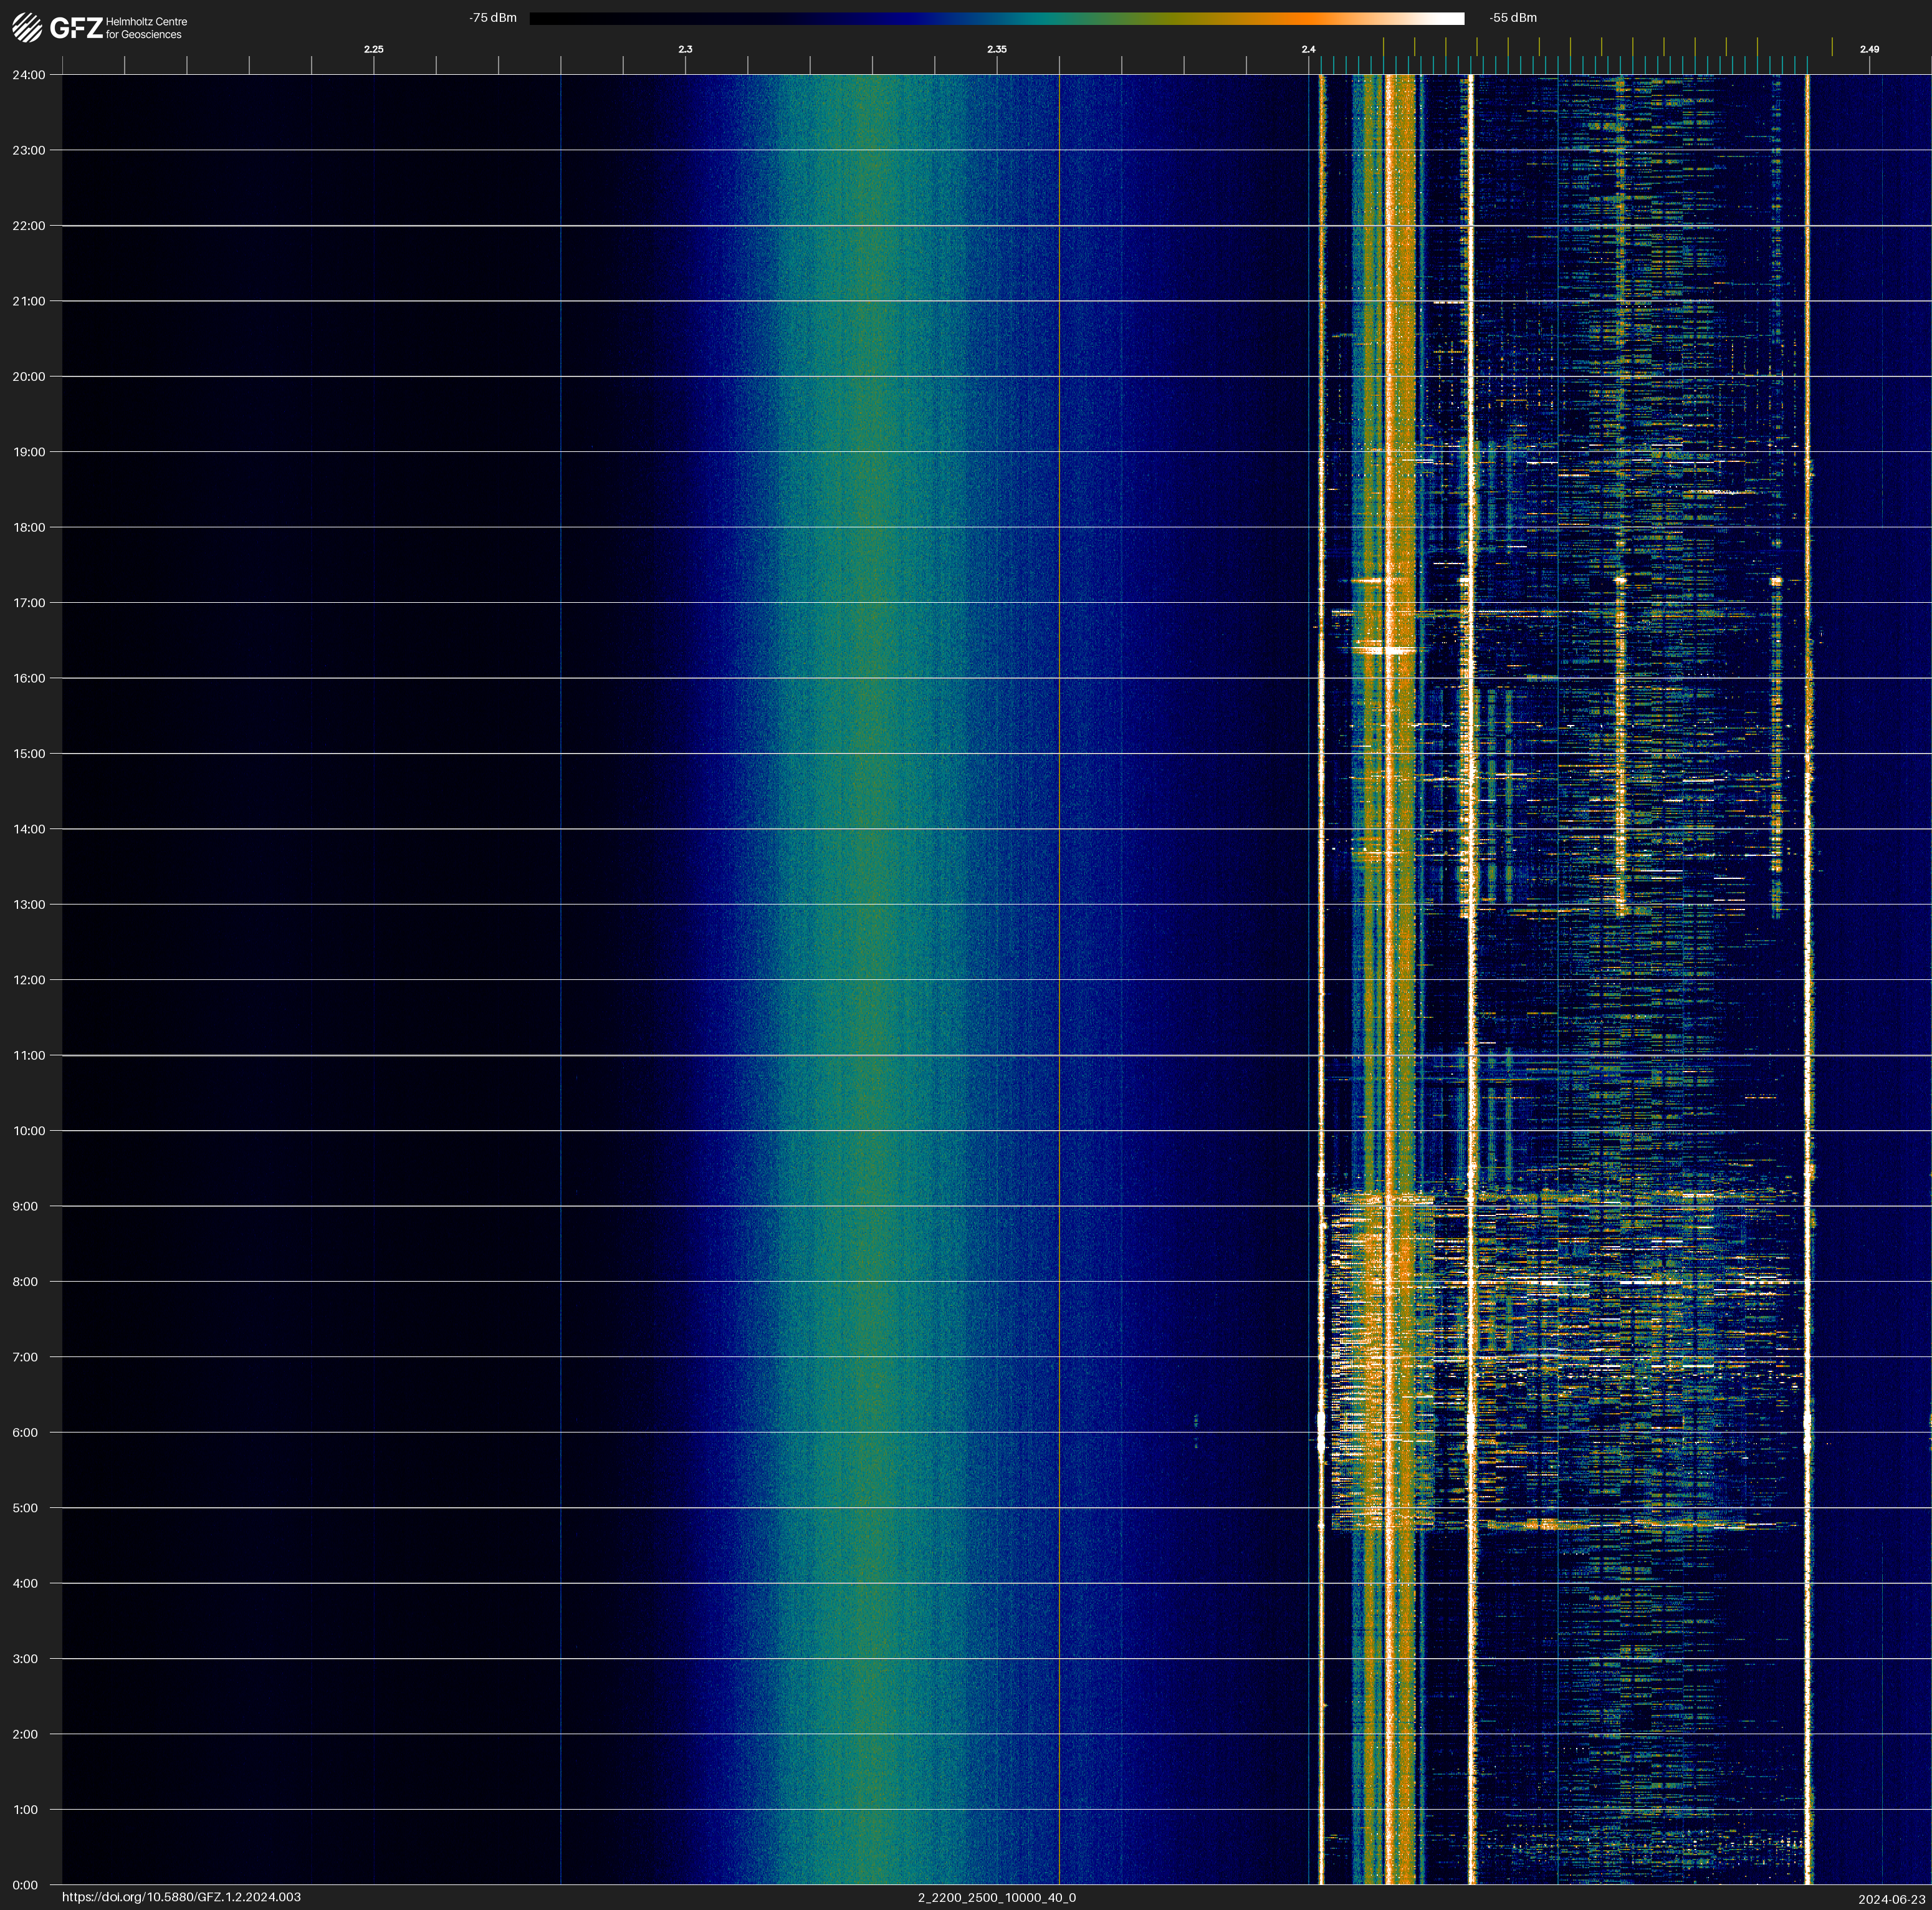Click the 2024-06-23 date label
The width and height of the screenshot is (1932, 1910).
tap(1891, 1899)
